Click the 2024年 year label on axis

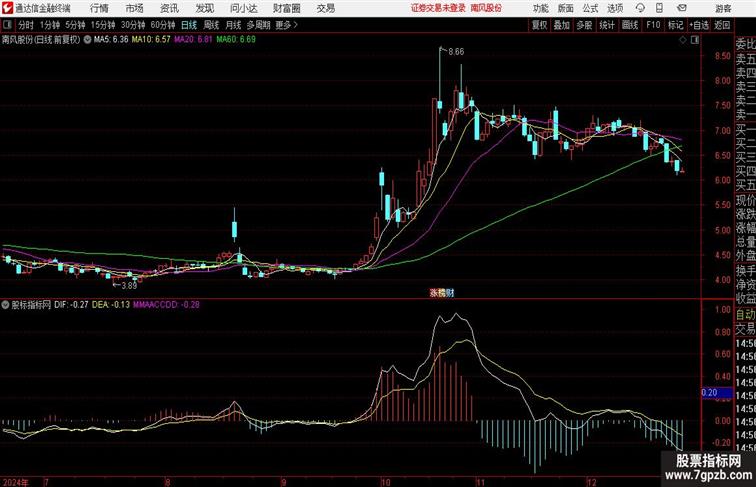(x=15, y=482)
